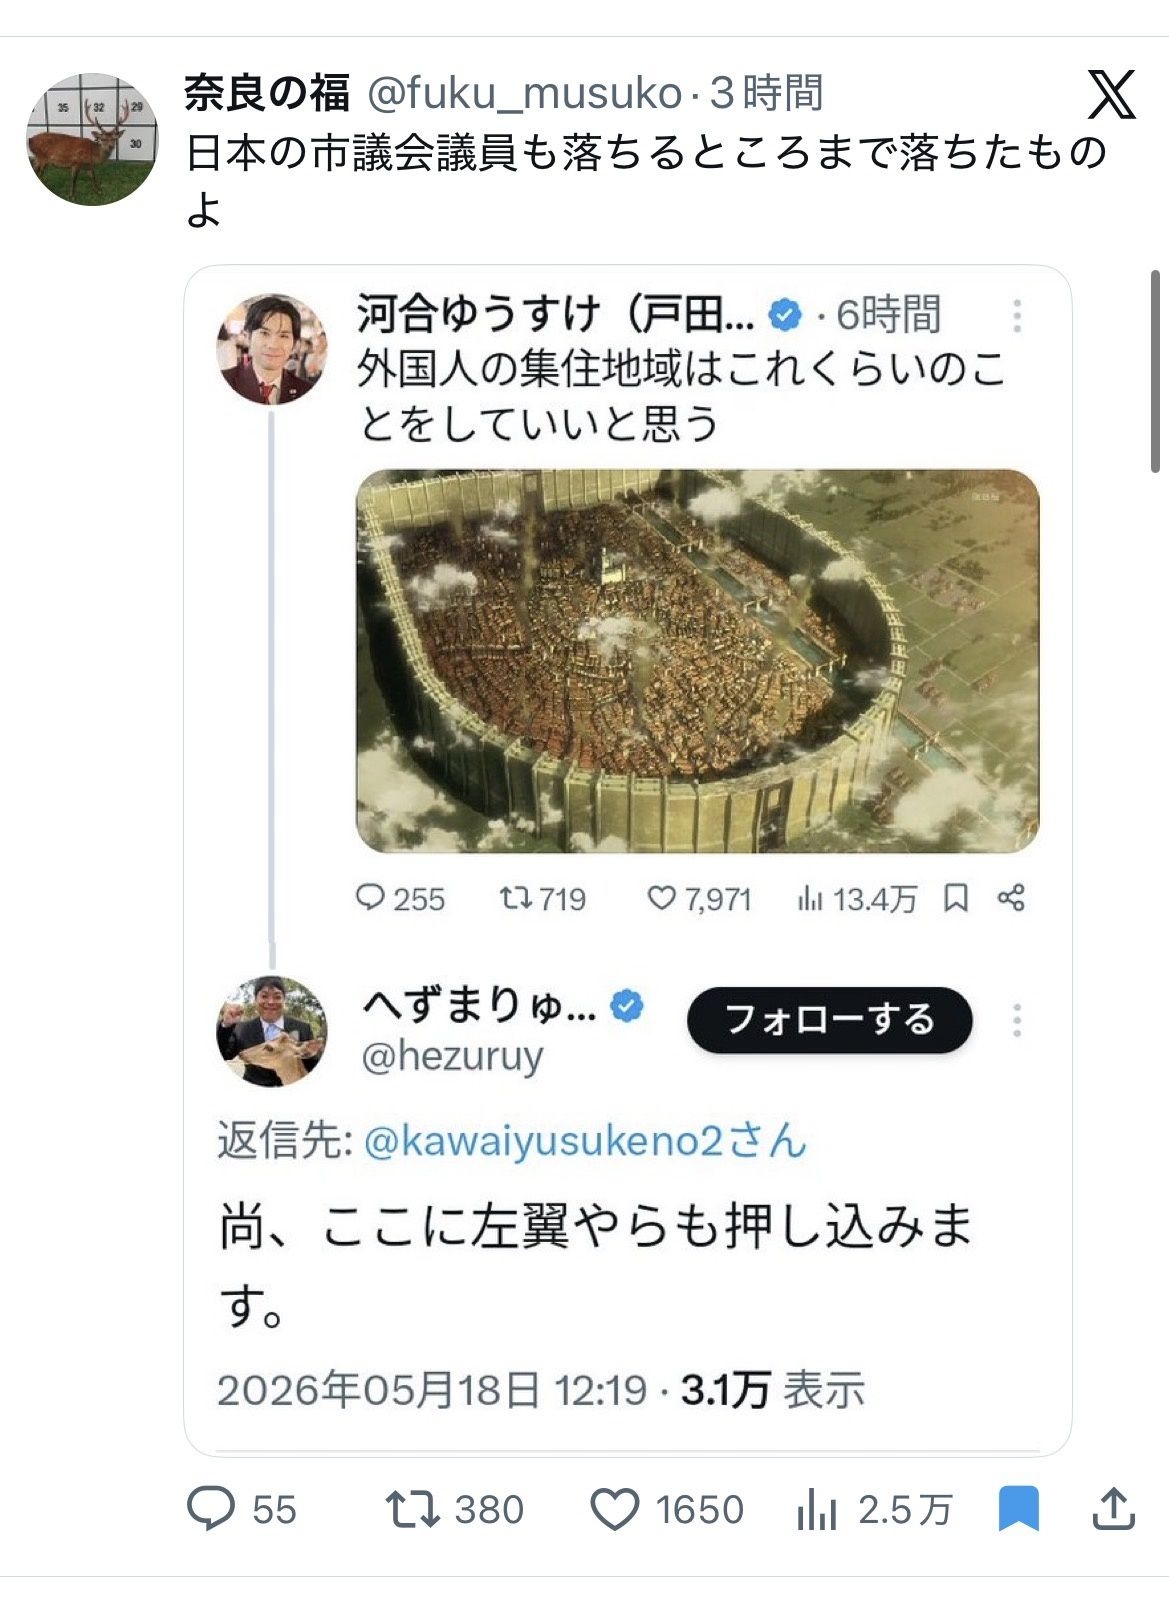Share the post with upload icon
Screen dimensions: 1169x1599
click(1113, 1508)
